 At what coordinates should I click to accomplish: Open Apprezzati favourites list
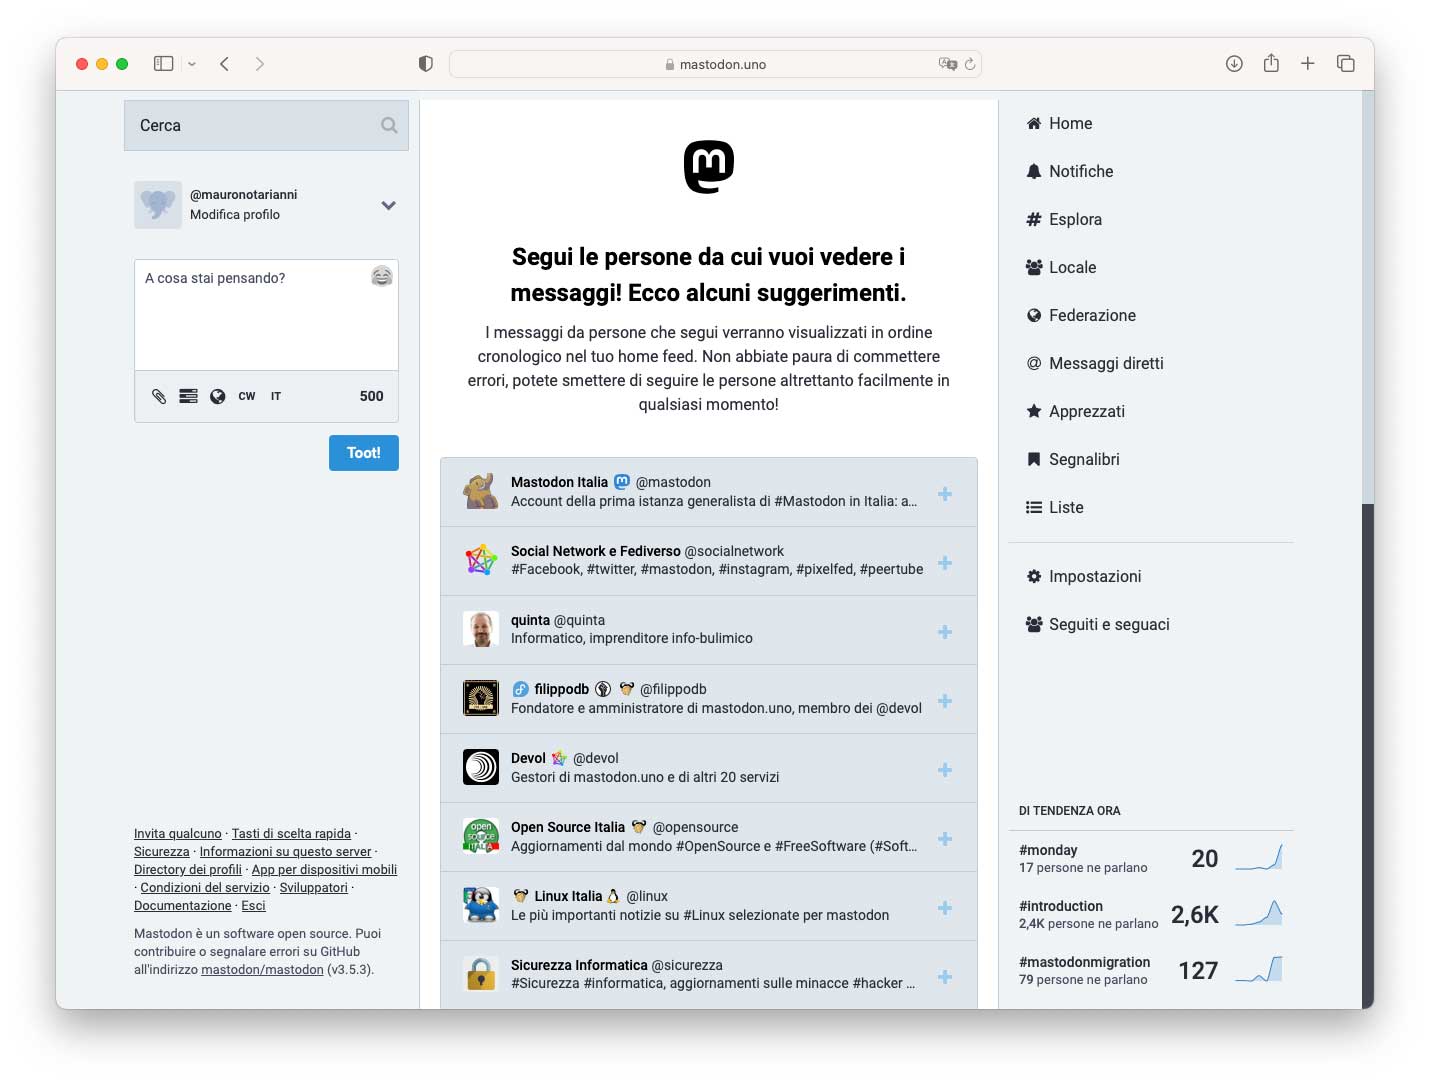1075,411
